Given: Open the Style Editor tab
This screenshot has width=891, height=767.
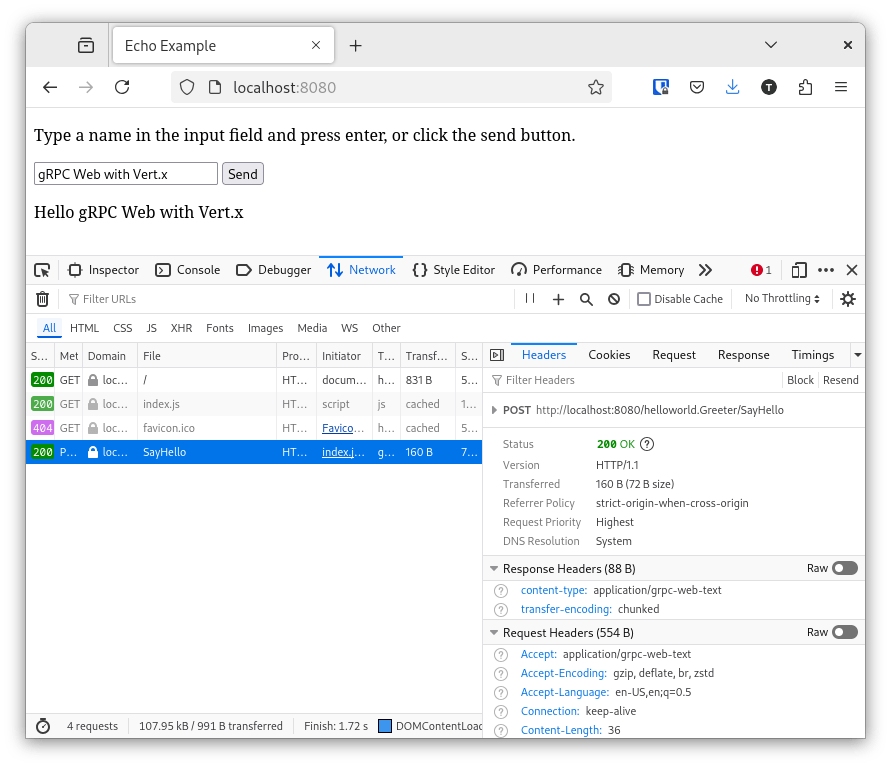Looking at the screenshot, I should tap(453, 270).
